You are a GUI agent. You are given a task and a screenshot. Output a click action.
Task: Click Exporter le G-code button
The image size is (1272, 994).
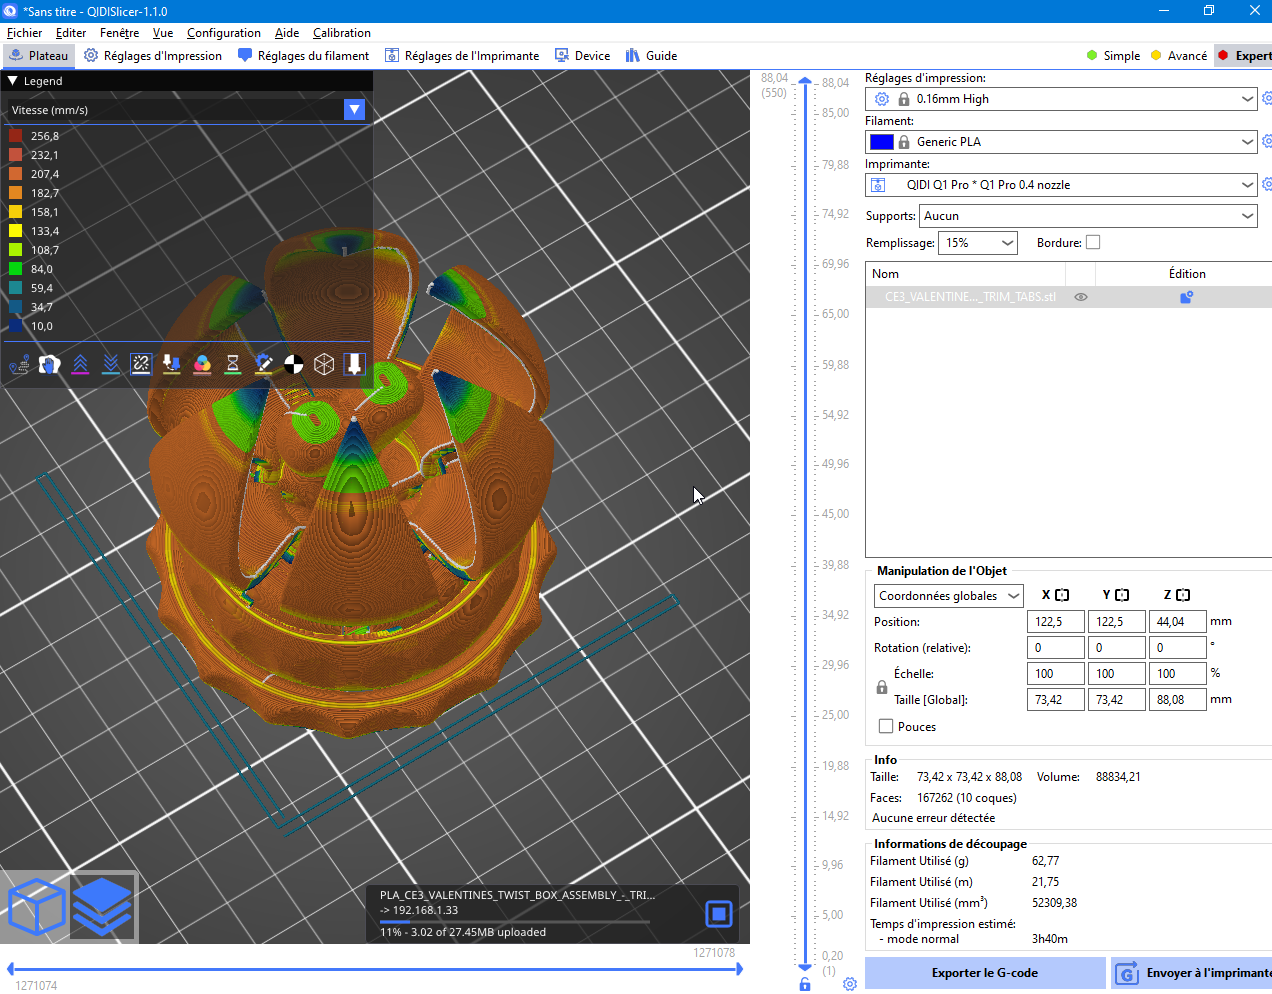coord(985,973)
